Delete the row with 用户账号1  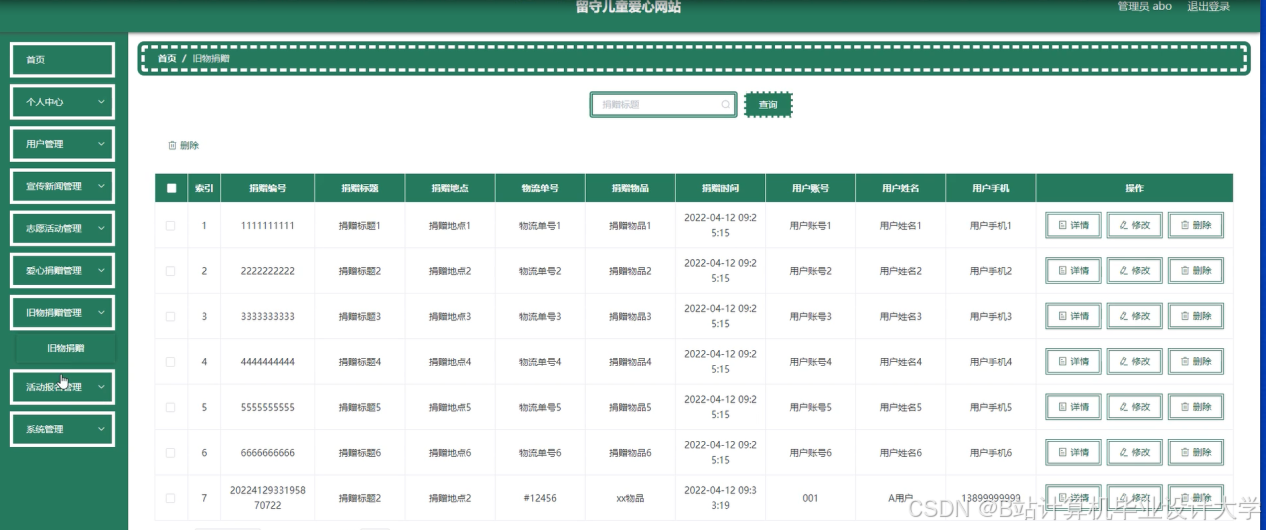tap(1195, 225)
